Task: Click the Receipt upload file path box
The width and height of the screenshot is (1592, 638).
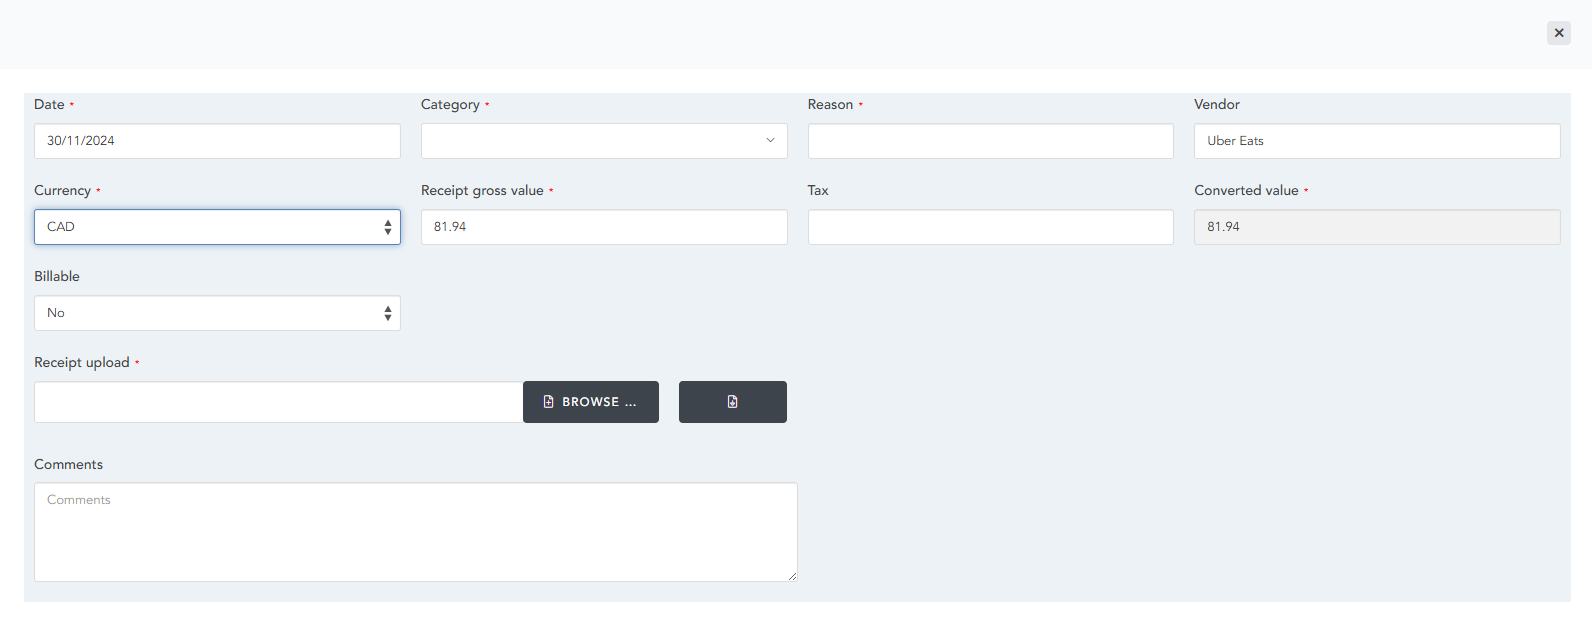Action: 278,402
